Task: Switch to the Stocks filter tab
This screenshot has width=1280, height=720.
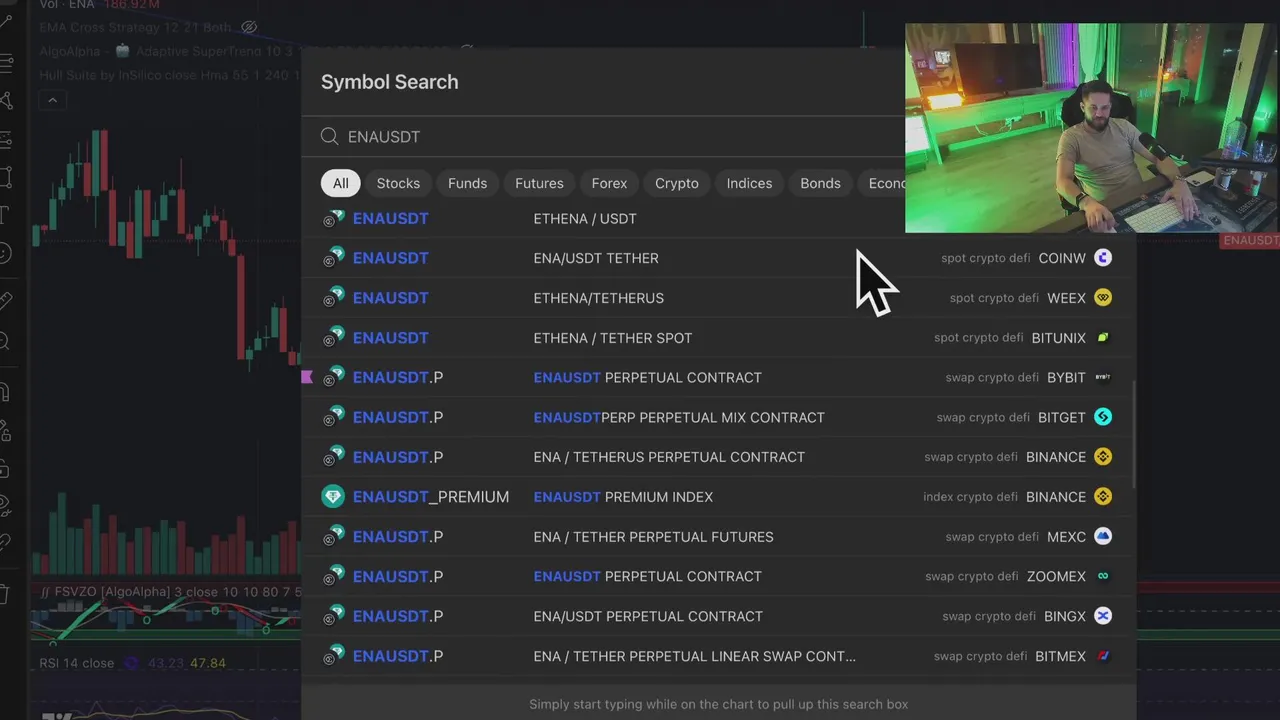Action: [398, 183]
